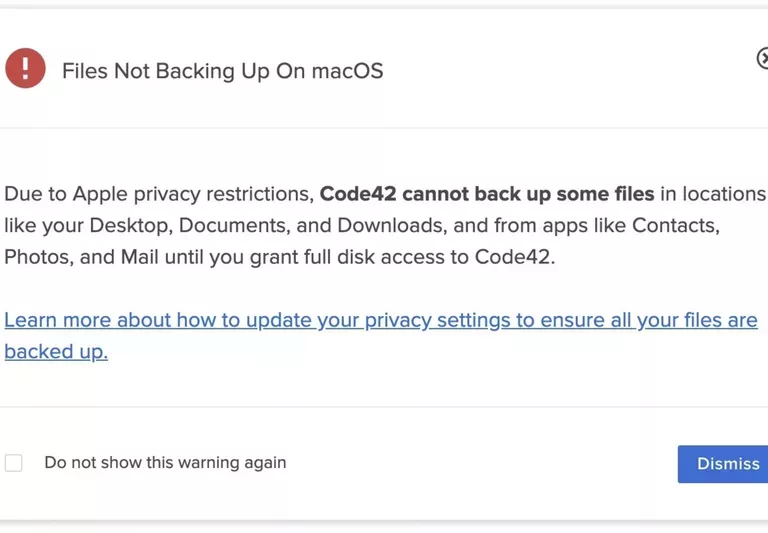The width and height of the screenshot is (768, 533).
Task: Click the red exclamation warning icon
Action: [x=25, y=69]
